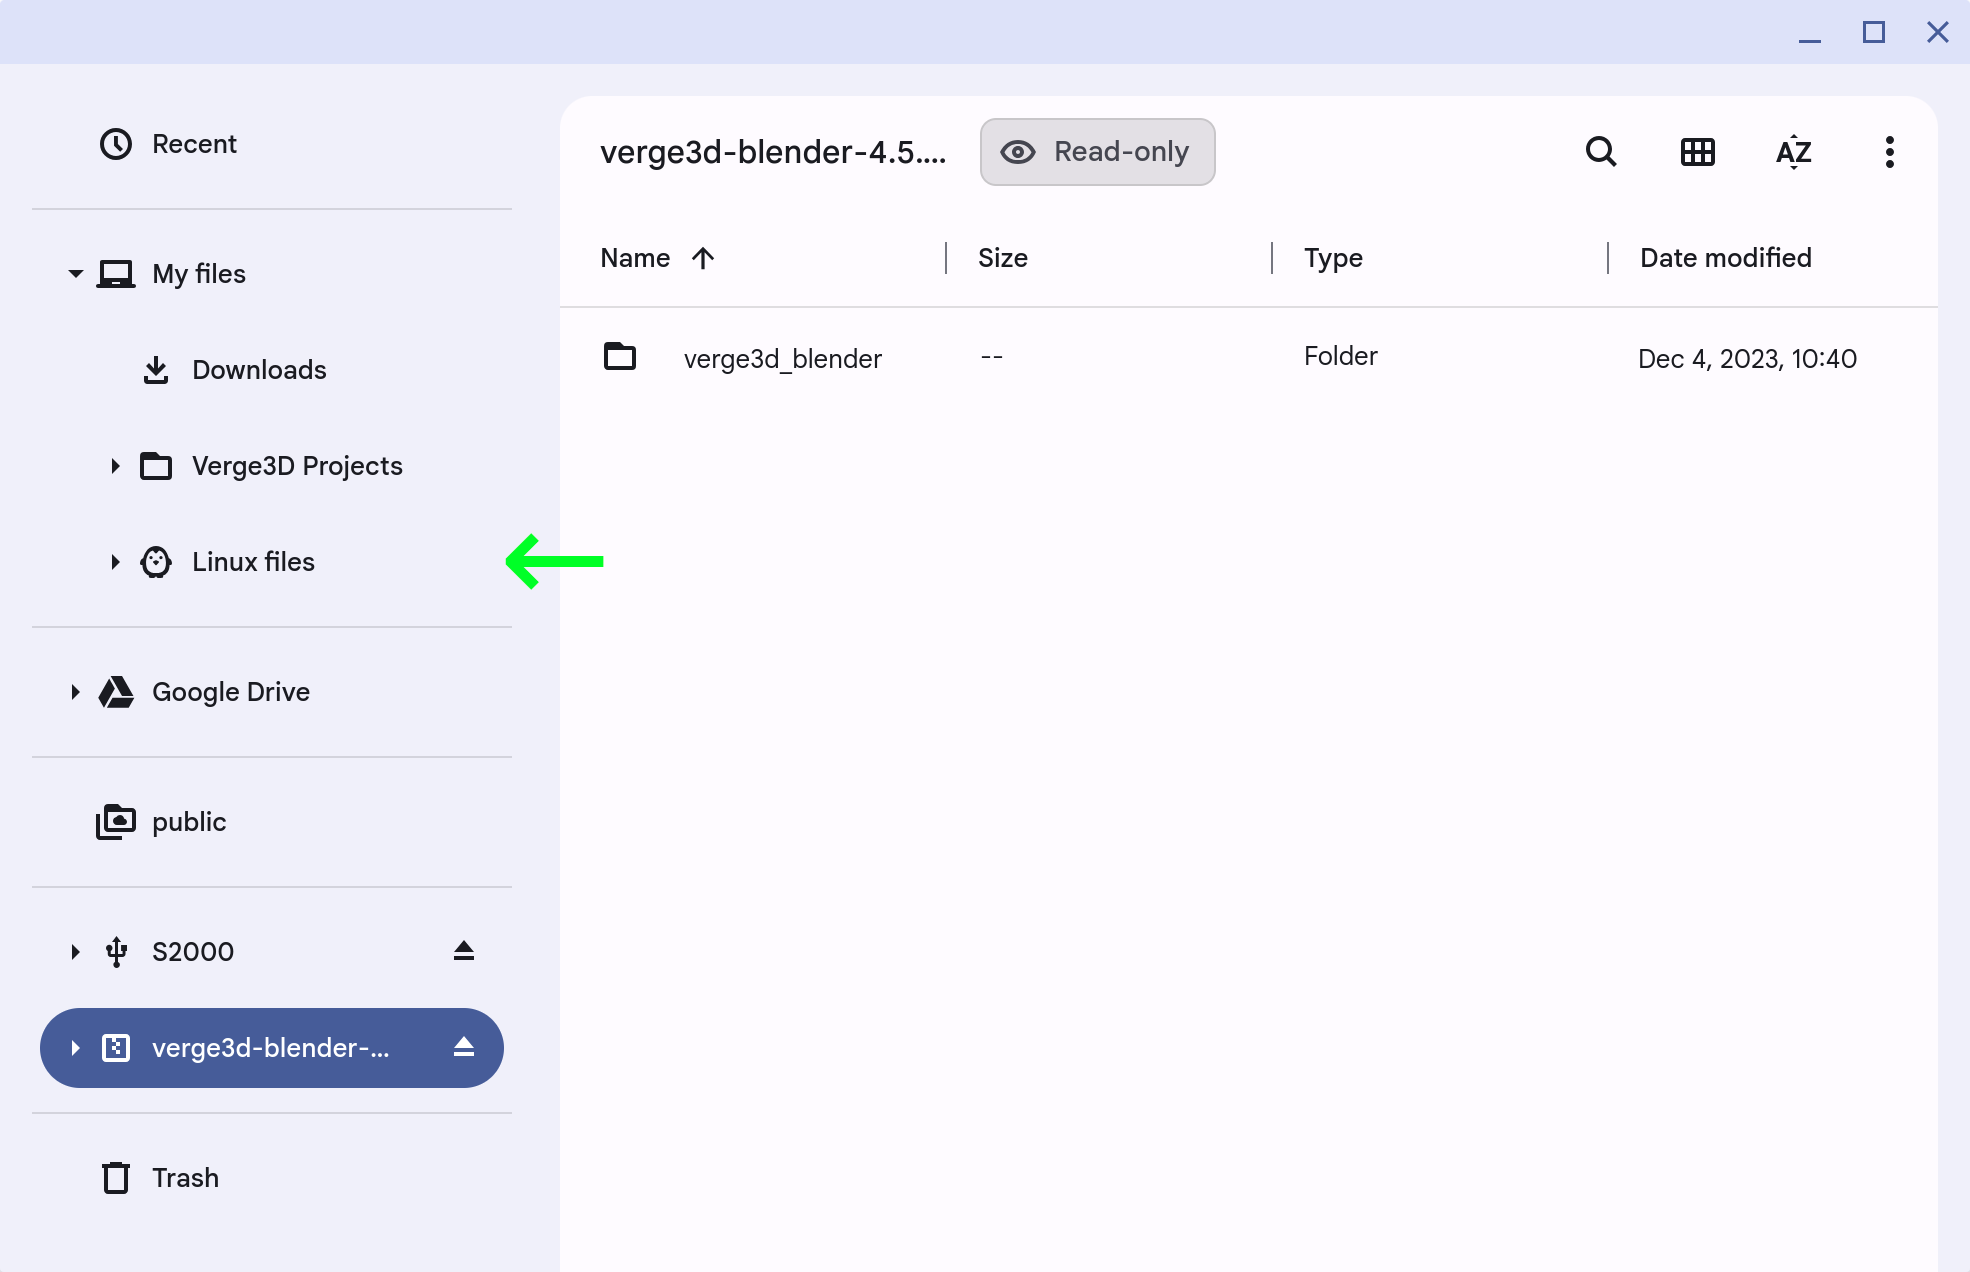Expand the Linux files tree

pos(115,562)
